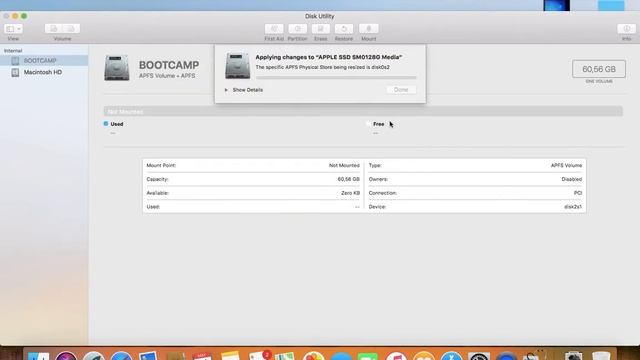Screen dimensions: 640x360
Task: Click the Applying changes dialog heading
Action: [329, 57]
